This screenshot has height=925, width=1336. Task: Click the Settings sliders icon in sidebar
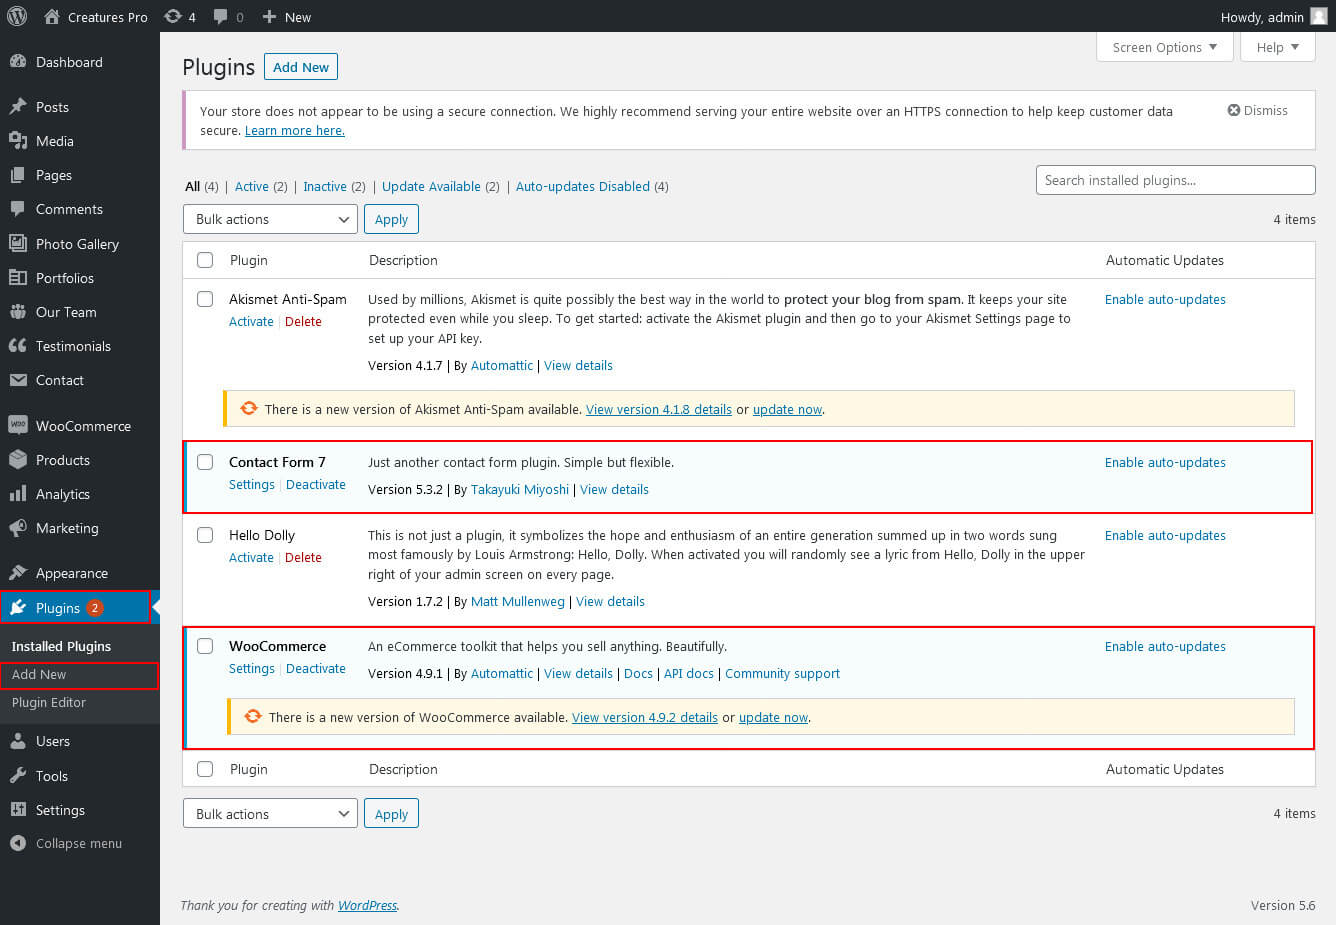click(x=18, y=810)
